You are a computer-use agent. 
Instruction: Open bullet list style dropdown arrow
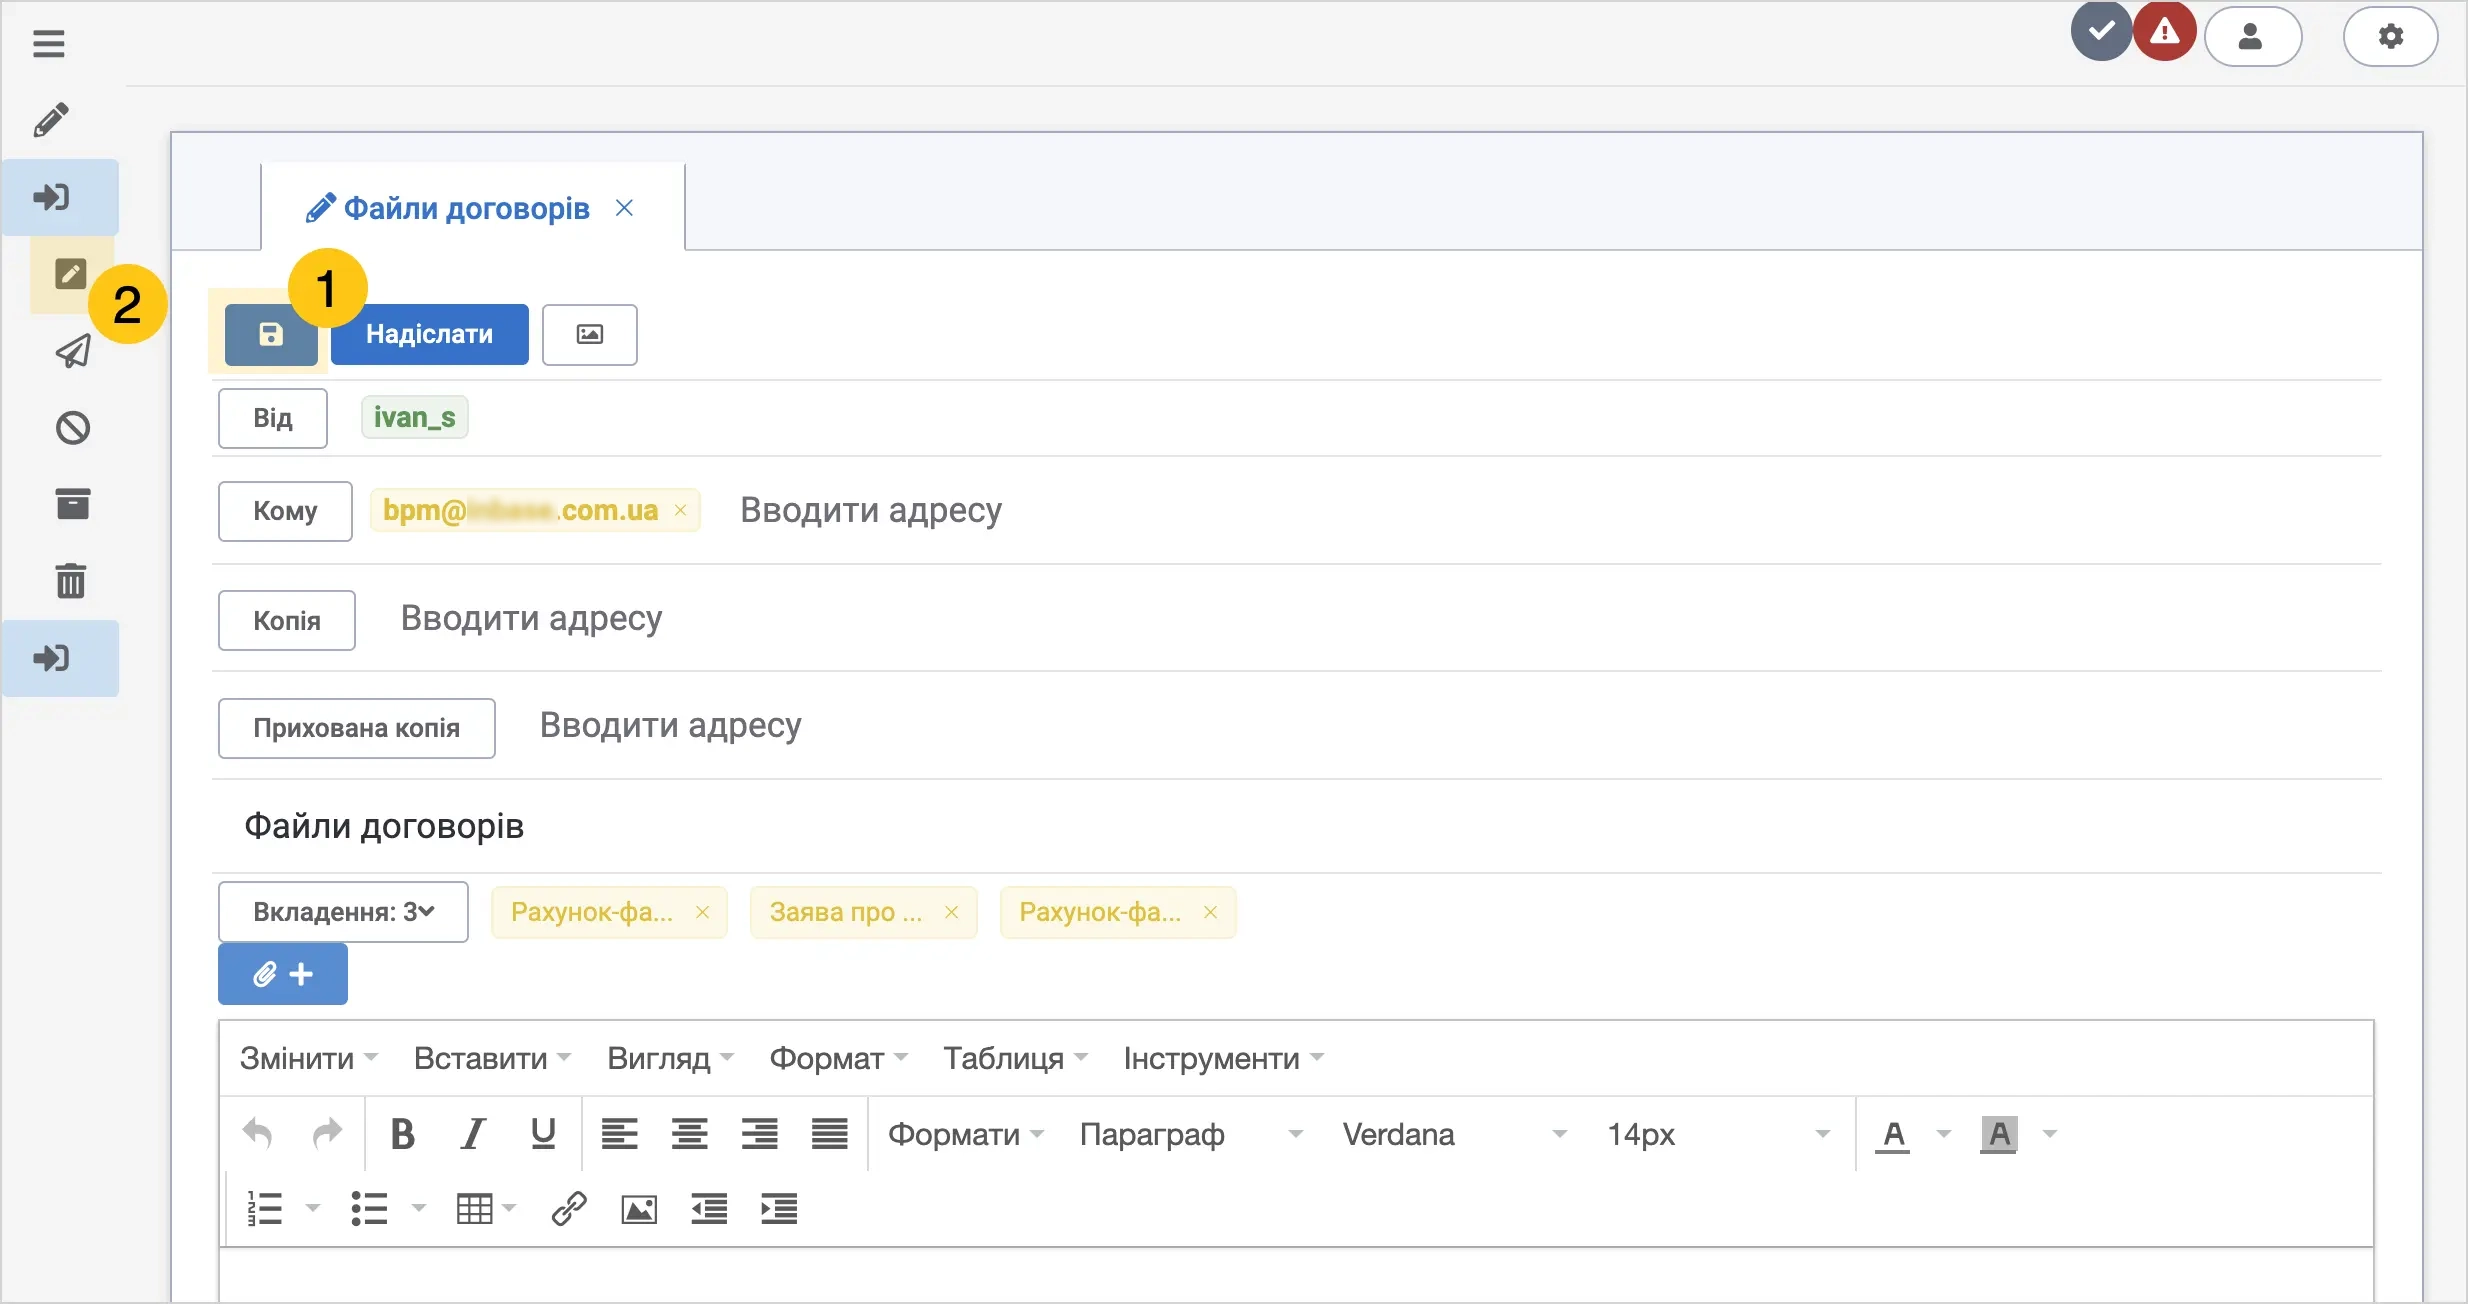coord(419,1209)
